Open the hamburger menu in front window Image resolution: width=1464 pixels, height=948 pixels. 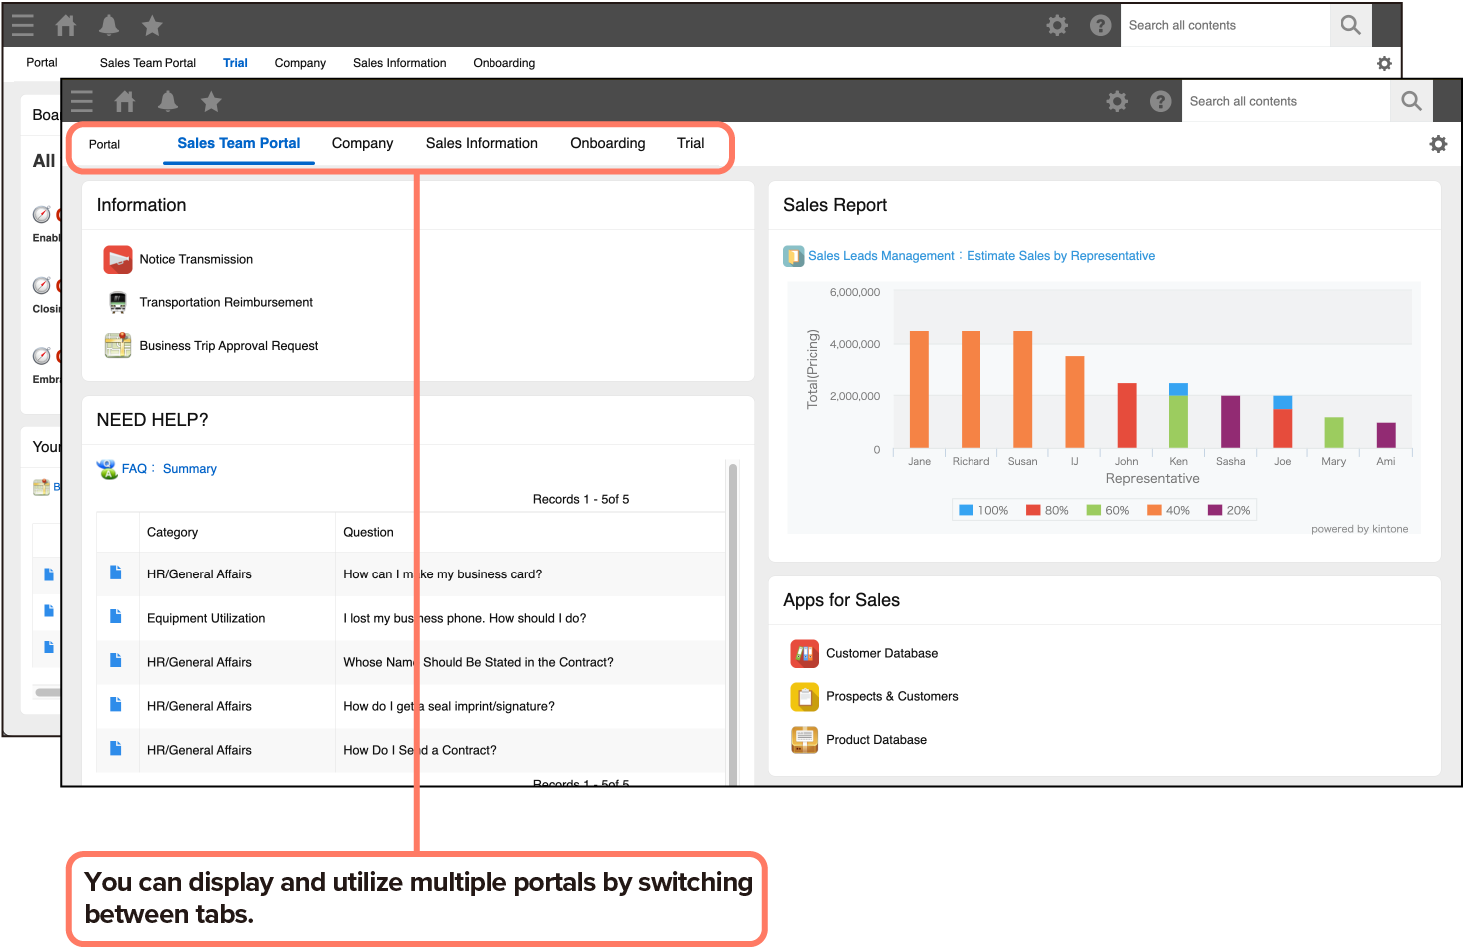82,101
